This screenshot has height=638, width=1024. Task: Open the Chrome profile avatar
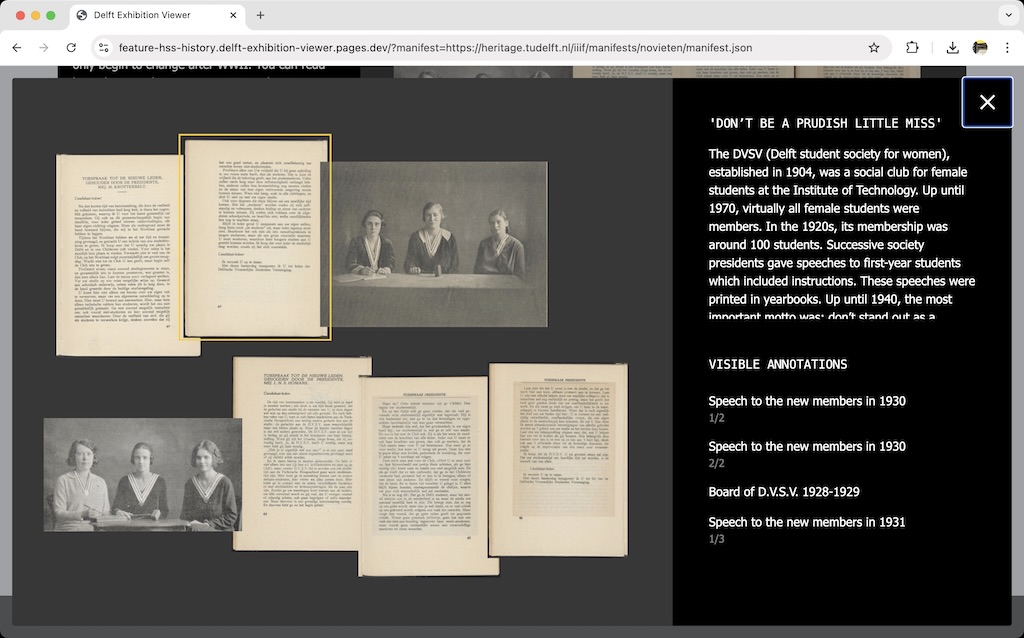click(980, 48)
